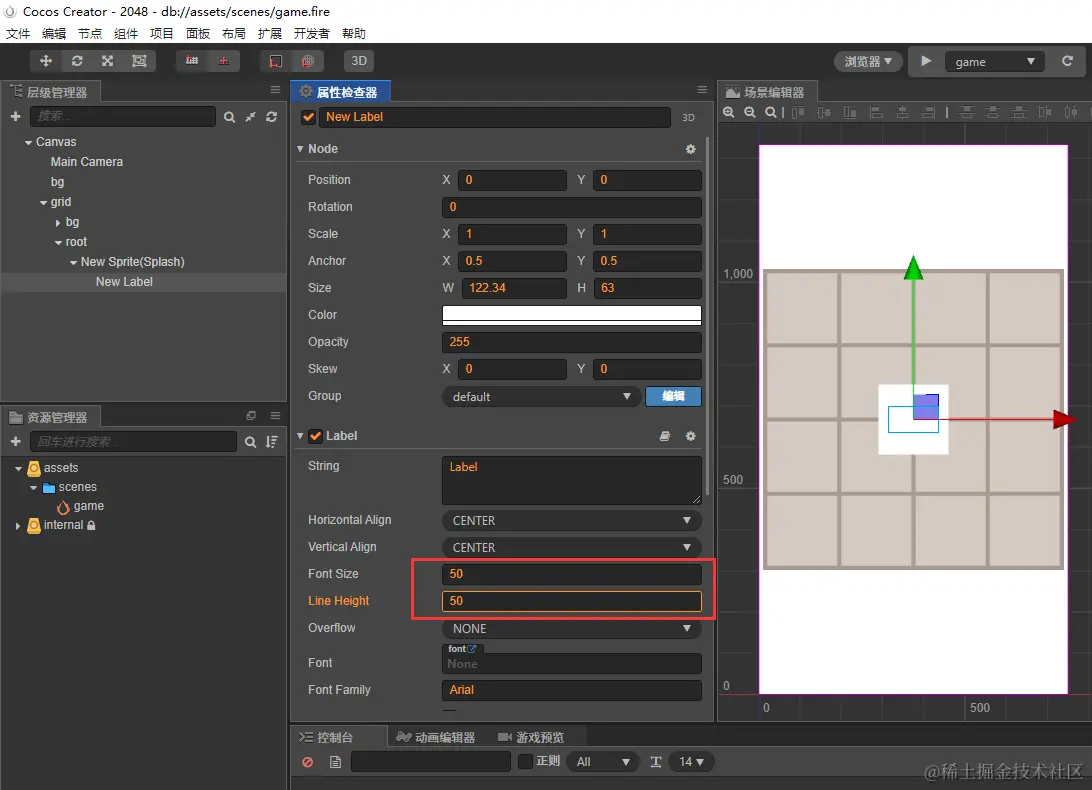This screenshot has height=790, width=1092.
Task: Open the Group default dropdown
Action: pos(540,396)
